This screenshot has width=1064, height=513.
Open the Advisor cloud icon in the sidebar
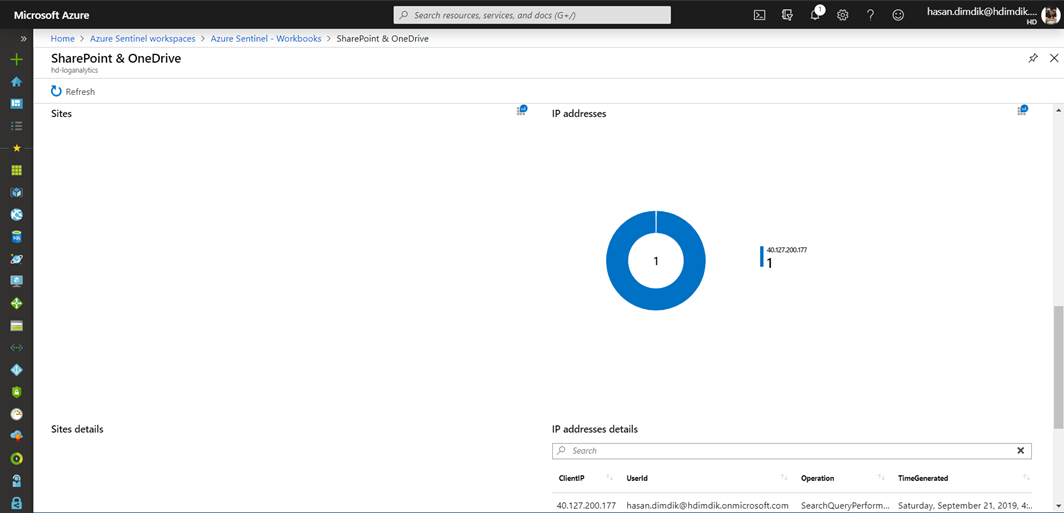[x=17, y=436]
